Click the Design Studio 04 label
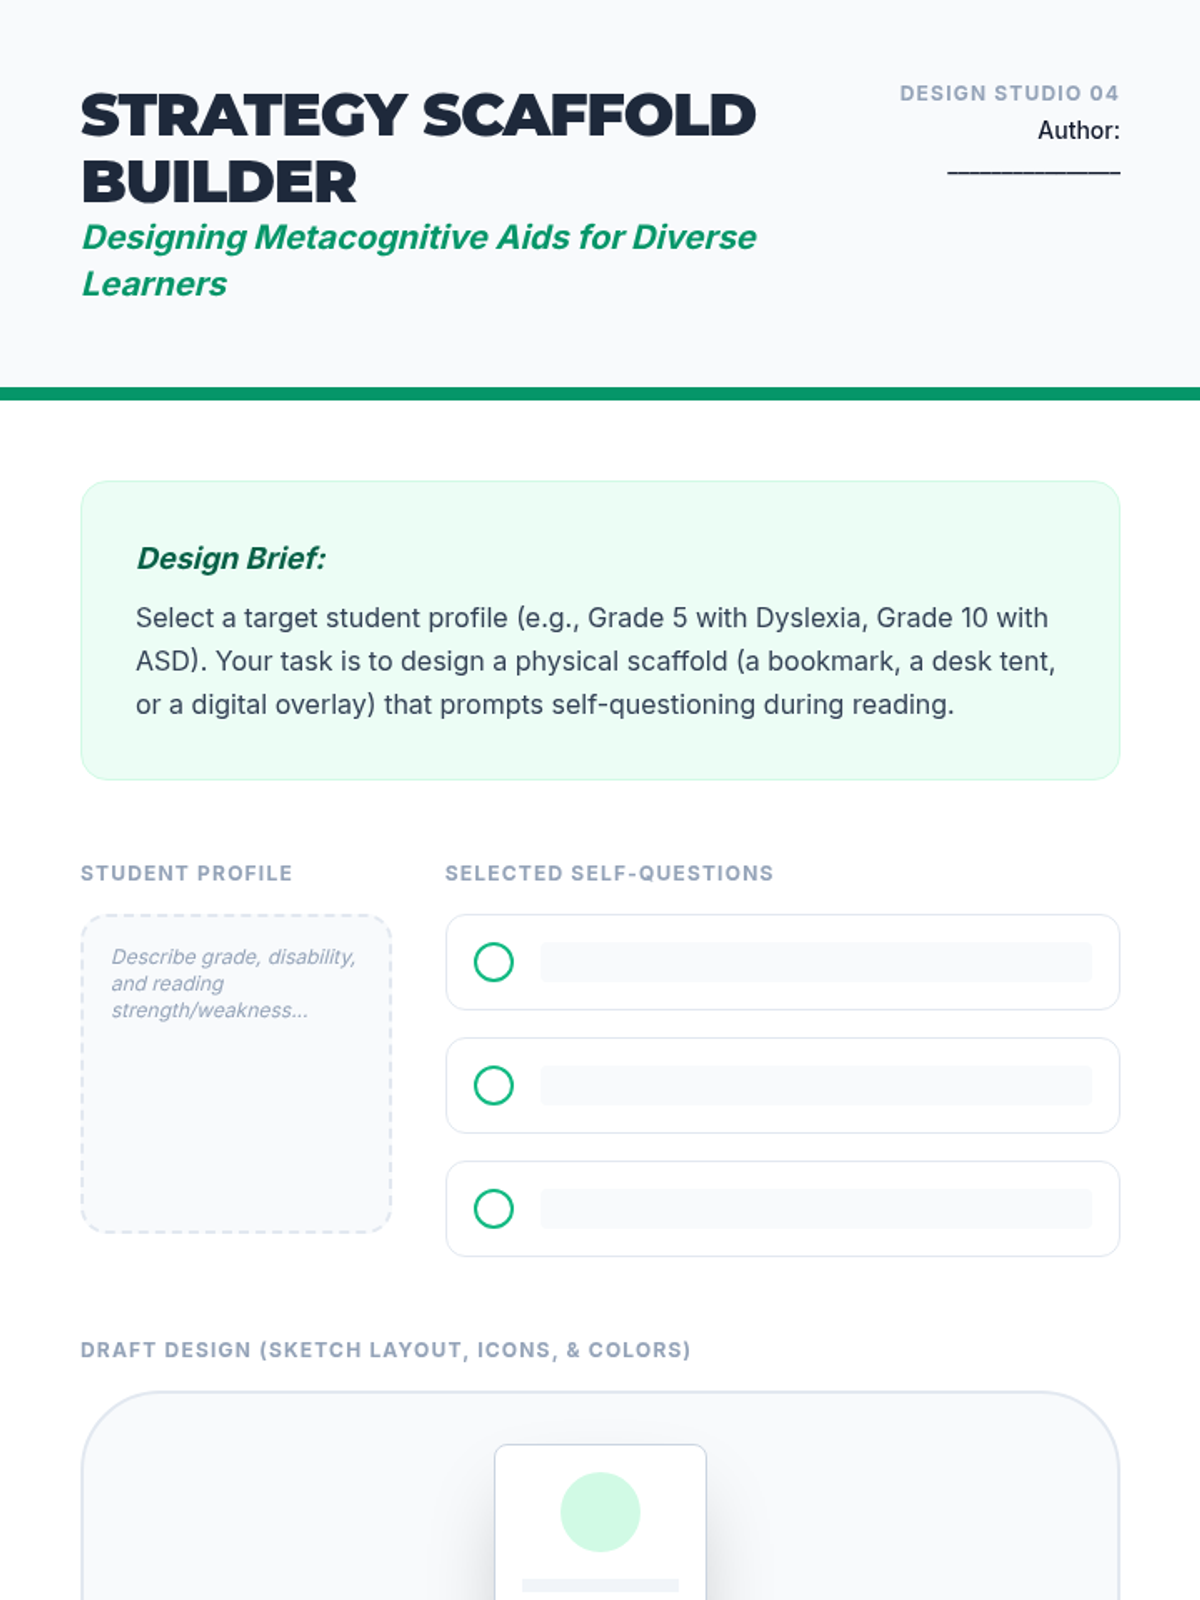Image resolution: width=1200 pixels, height=1600 pixels. pos(1008,93)
